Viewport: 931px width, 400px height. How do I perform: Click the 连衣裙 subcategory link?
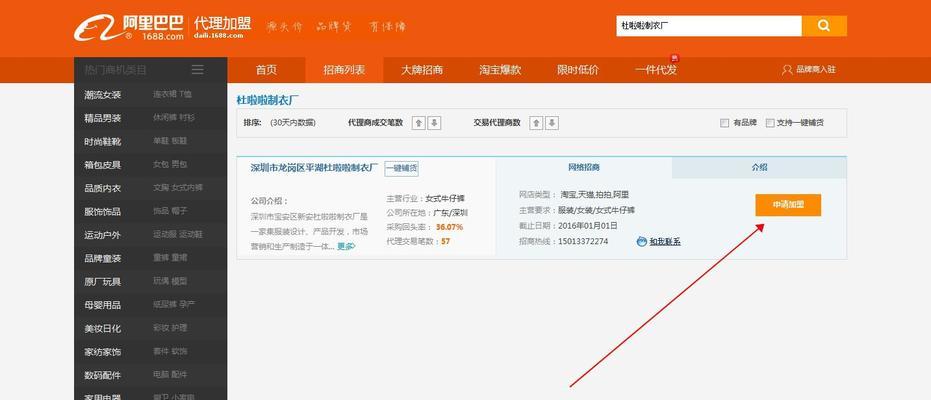click(164, 94)
